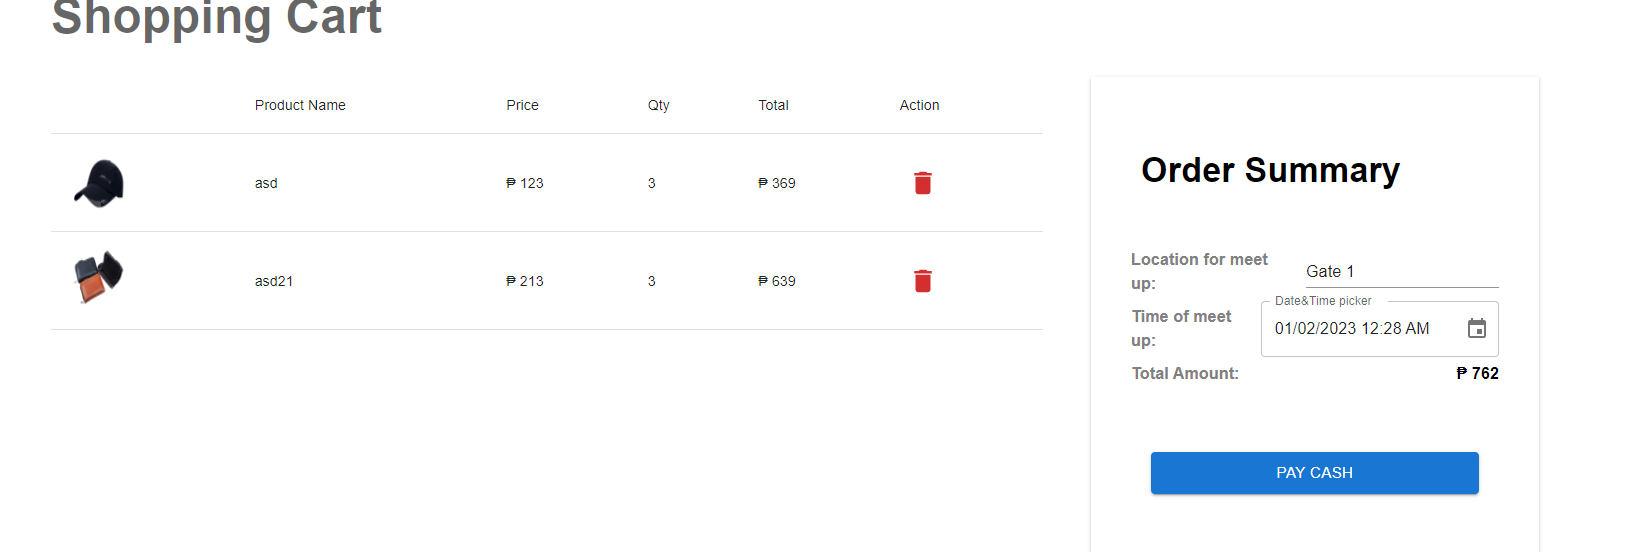Click the ₱ 639 total cell
Image resolution: width=1630 pixels, height=552 pixels.
[x=777, y=281]
